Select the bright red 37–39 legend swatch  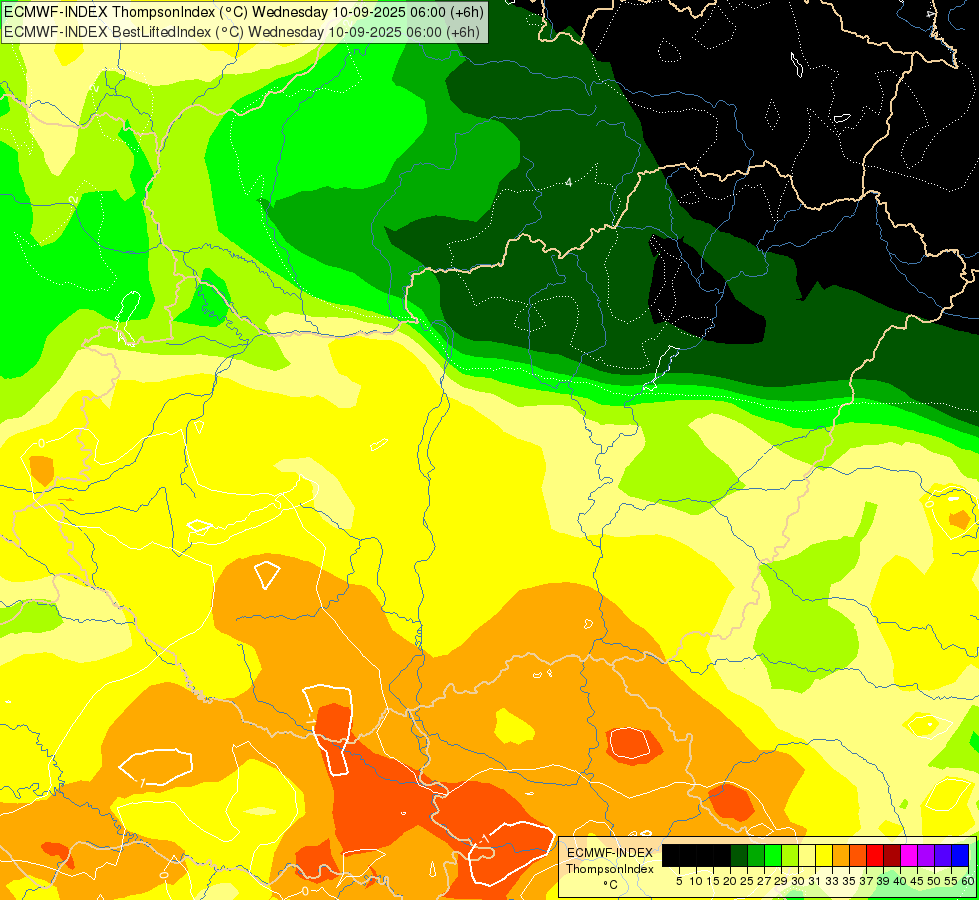[875, 855]
